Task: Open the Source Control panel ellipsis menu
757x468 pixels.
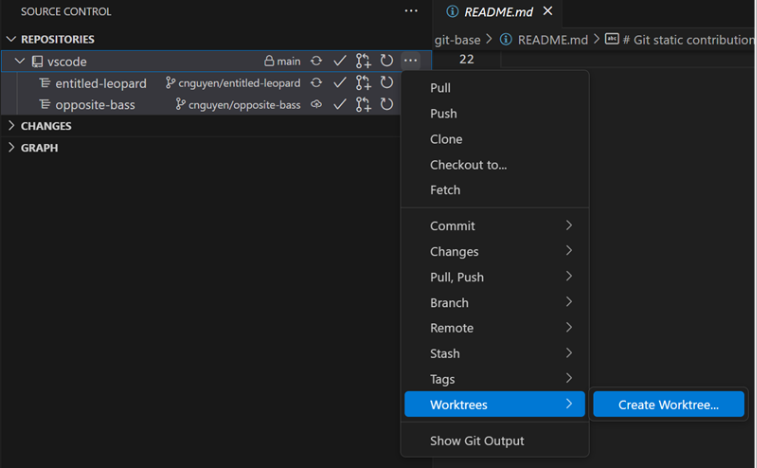Action: pos(411,11)
